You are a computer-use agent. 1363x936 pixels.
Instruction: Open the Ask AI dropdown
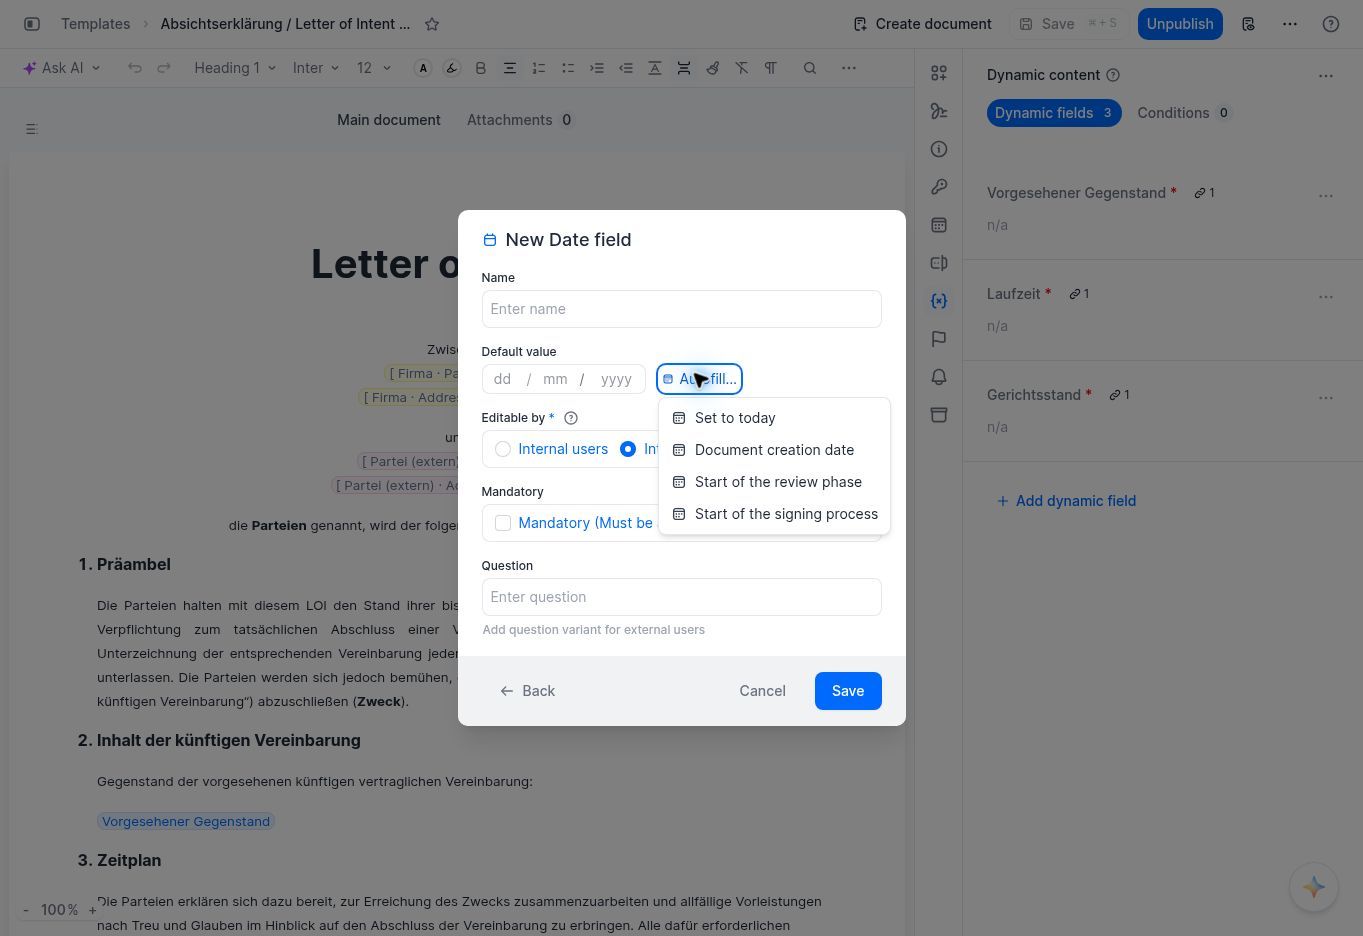(x=61, y=68)
